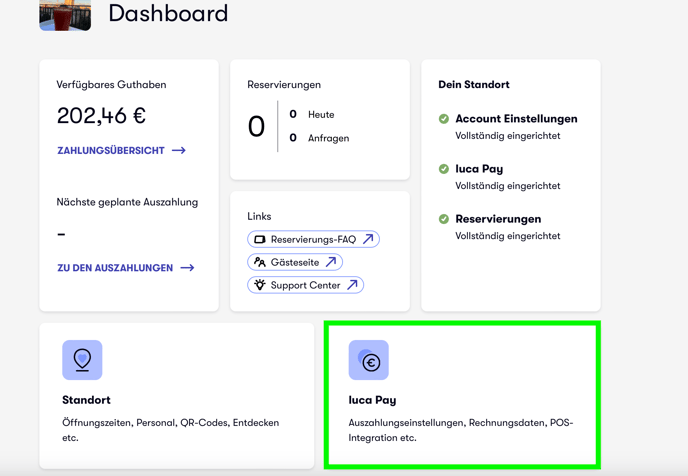Screen dimensions: 688x476
Task: Click the Dein Standort heading
Action: pos(474,85)
